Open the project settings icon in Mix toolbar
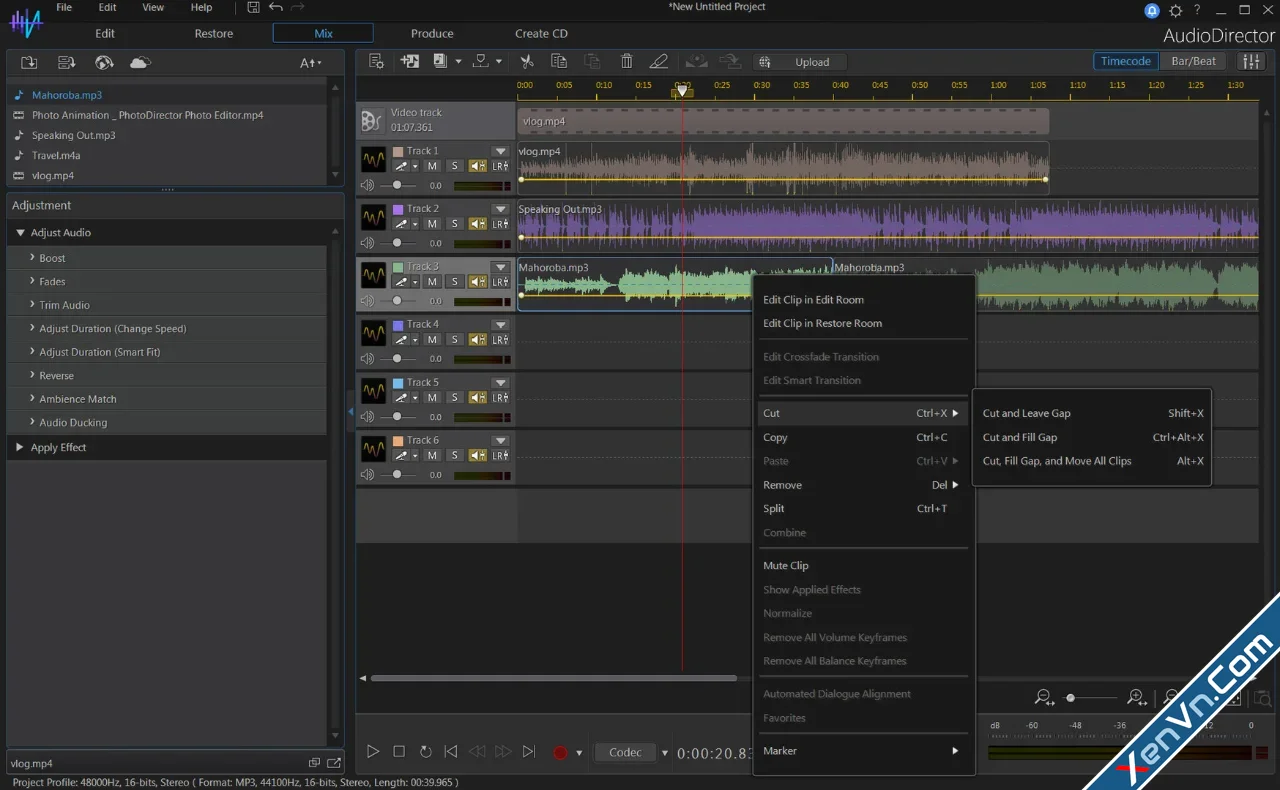This screenshot has height=790, width=1280. (376, 61)
